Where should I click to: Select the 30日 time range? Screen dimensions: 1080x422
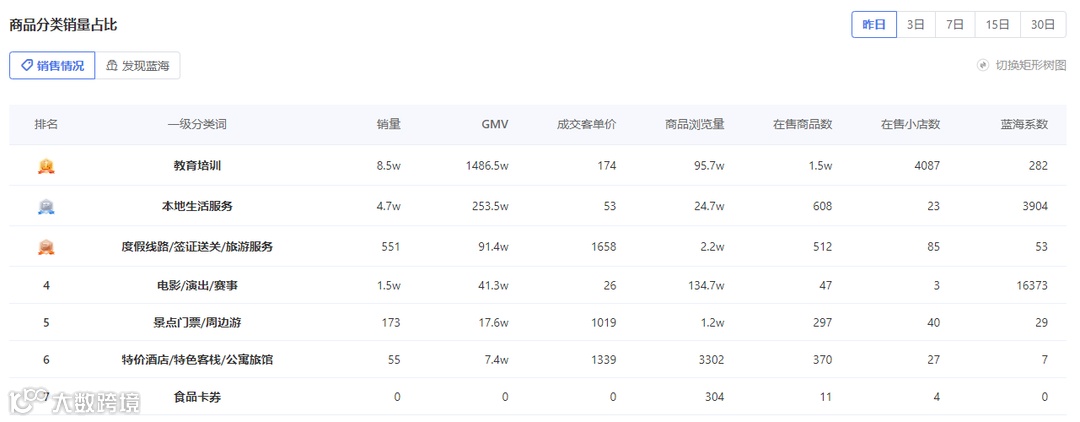pos(1043,25)
